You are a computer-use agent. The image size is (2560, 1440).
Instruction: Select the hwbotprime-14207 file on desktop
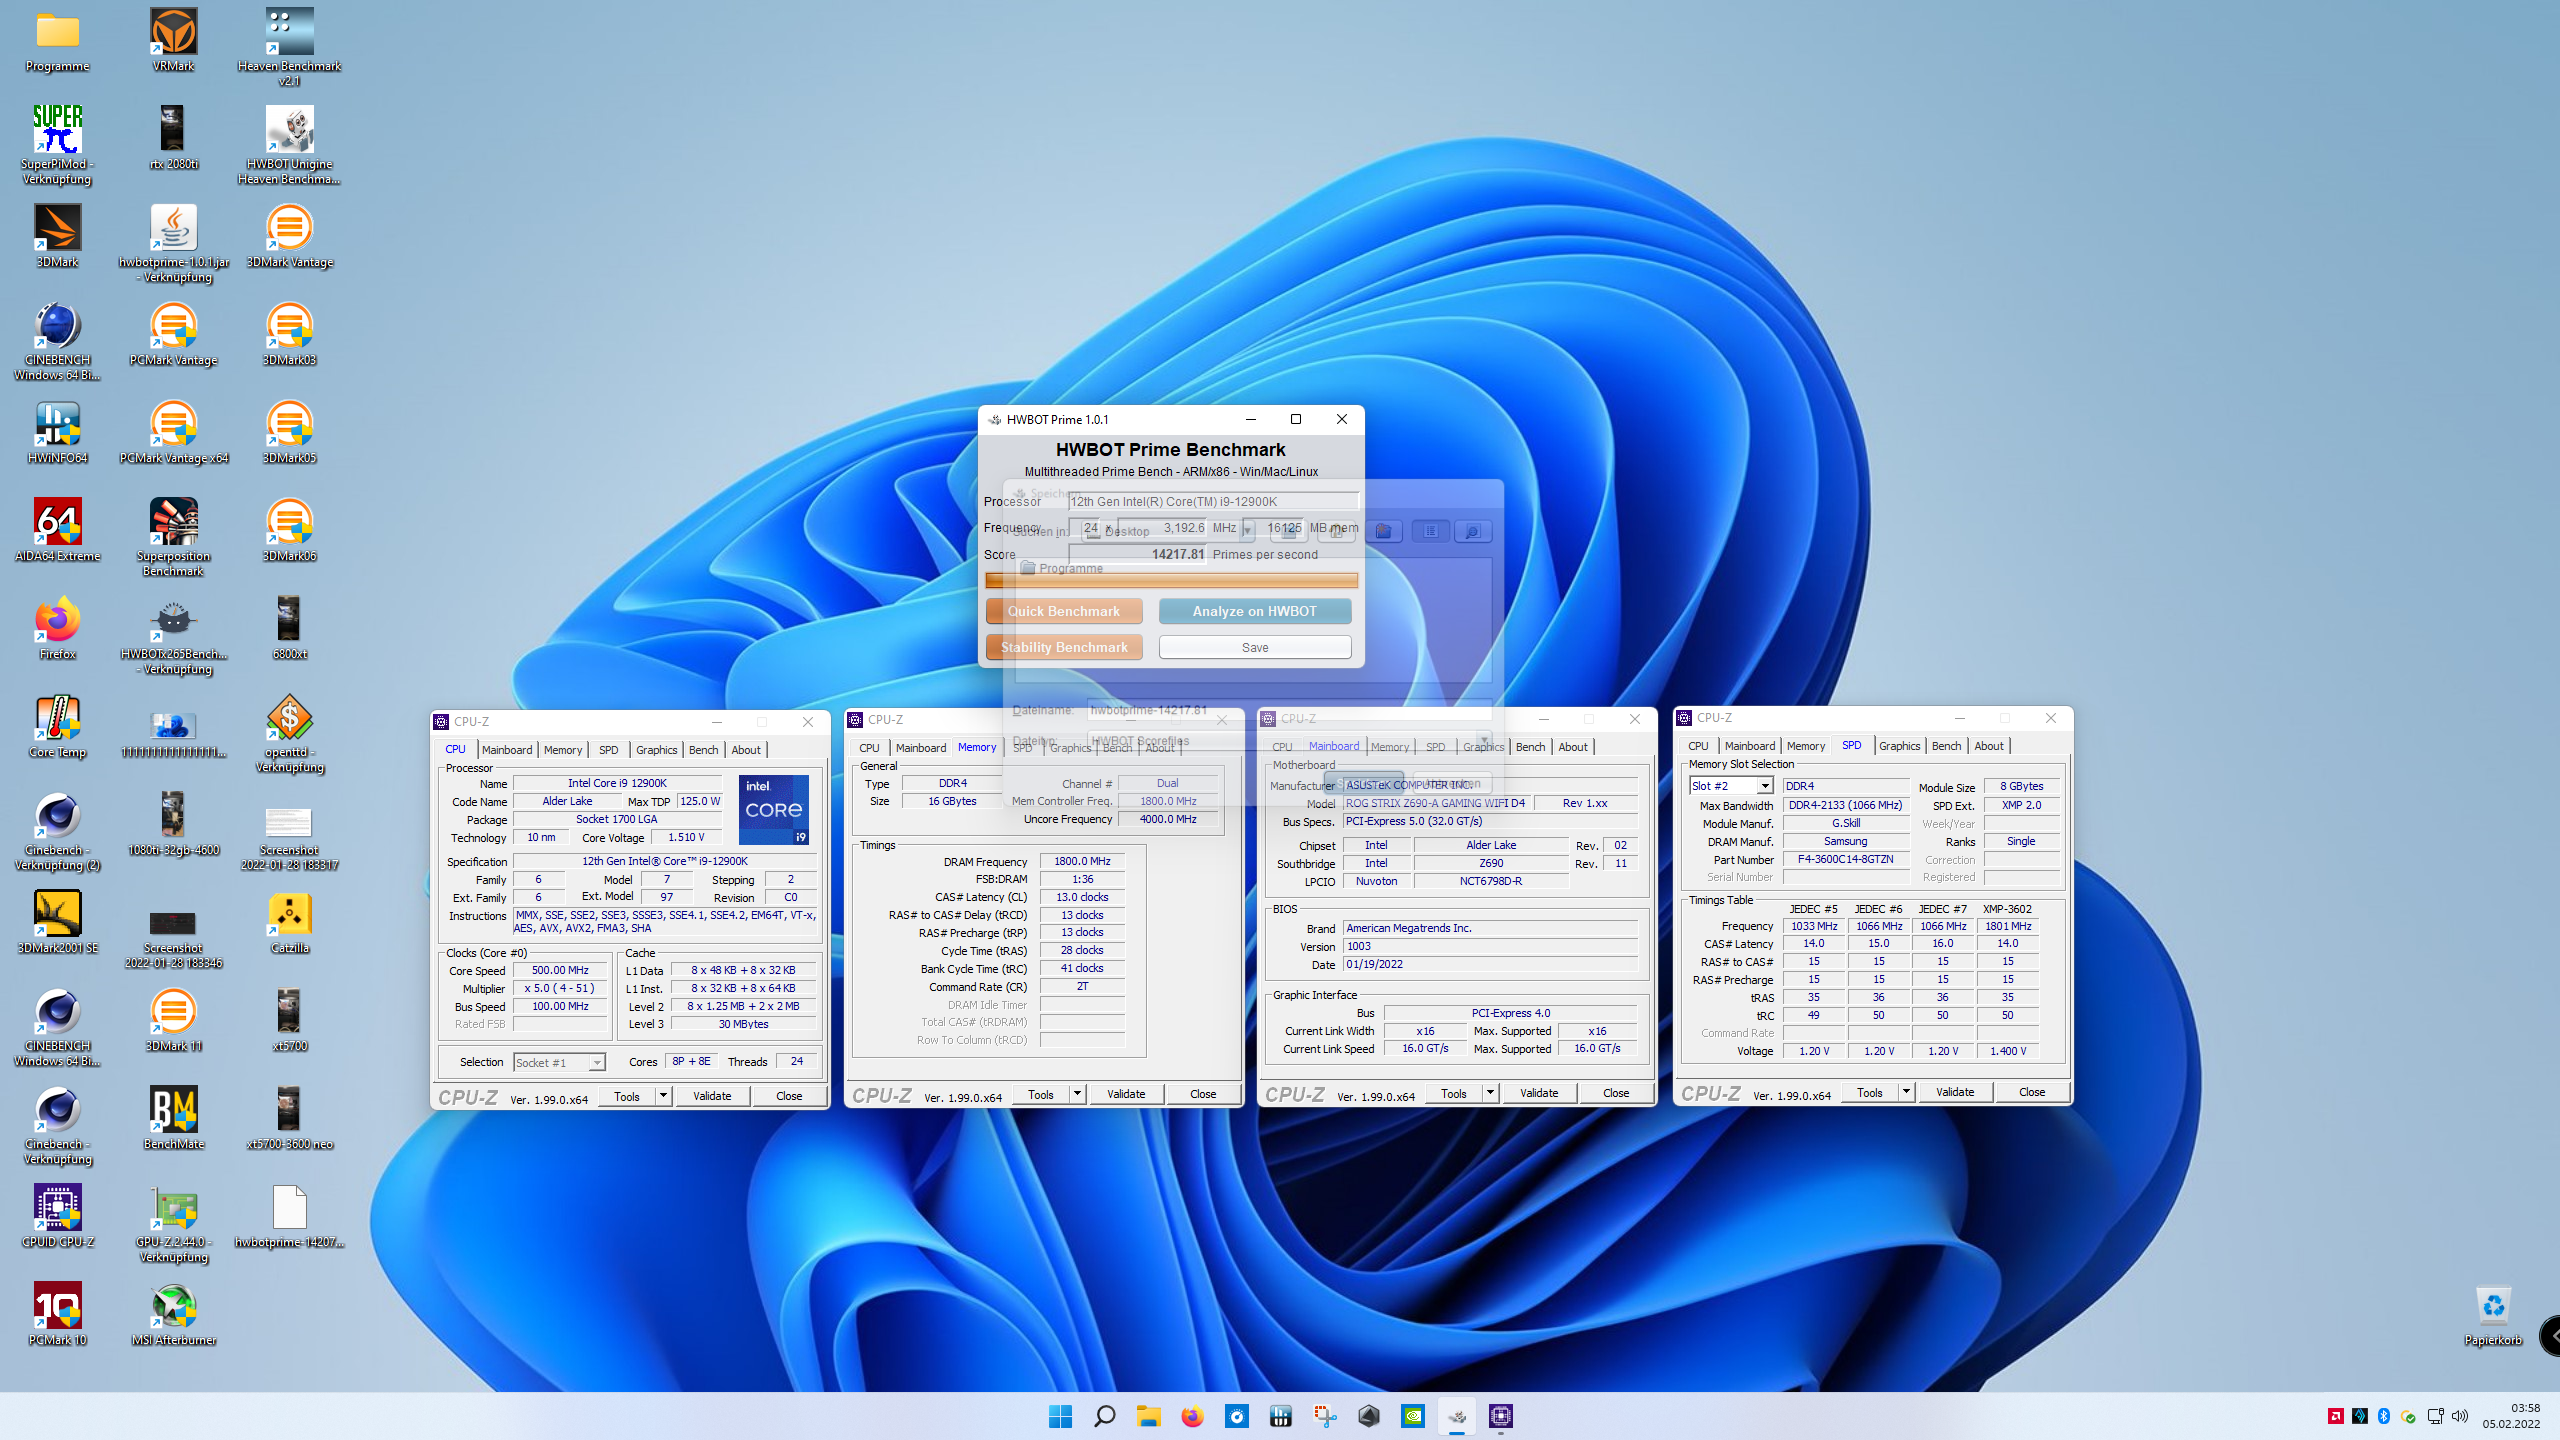tap(289, 1216)
